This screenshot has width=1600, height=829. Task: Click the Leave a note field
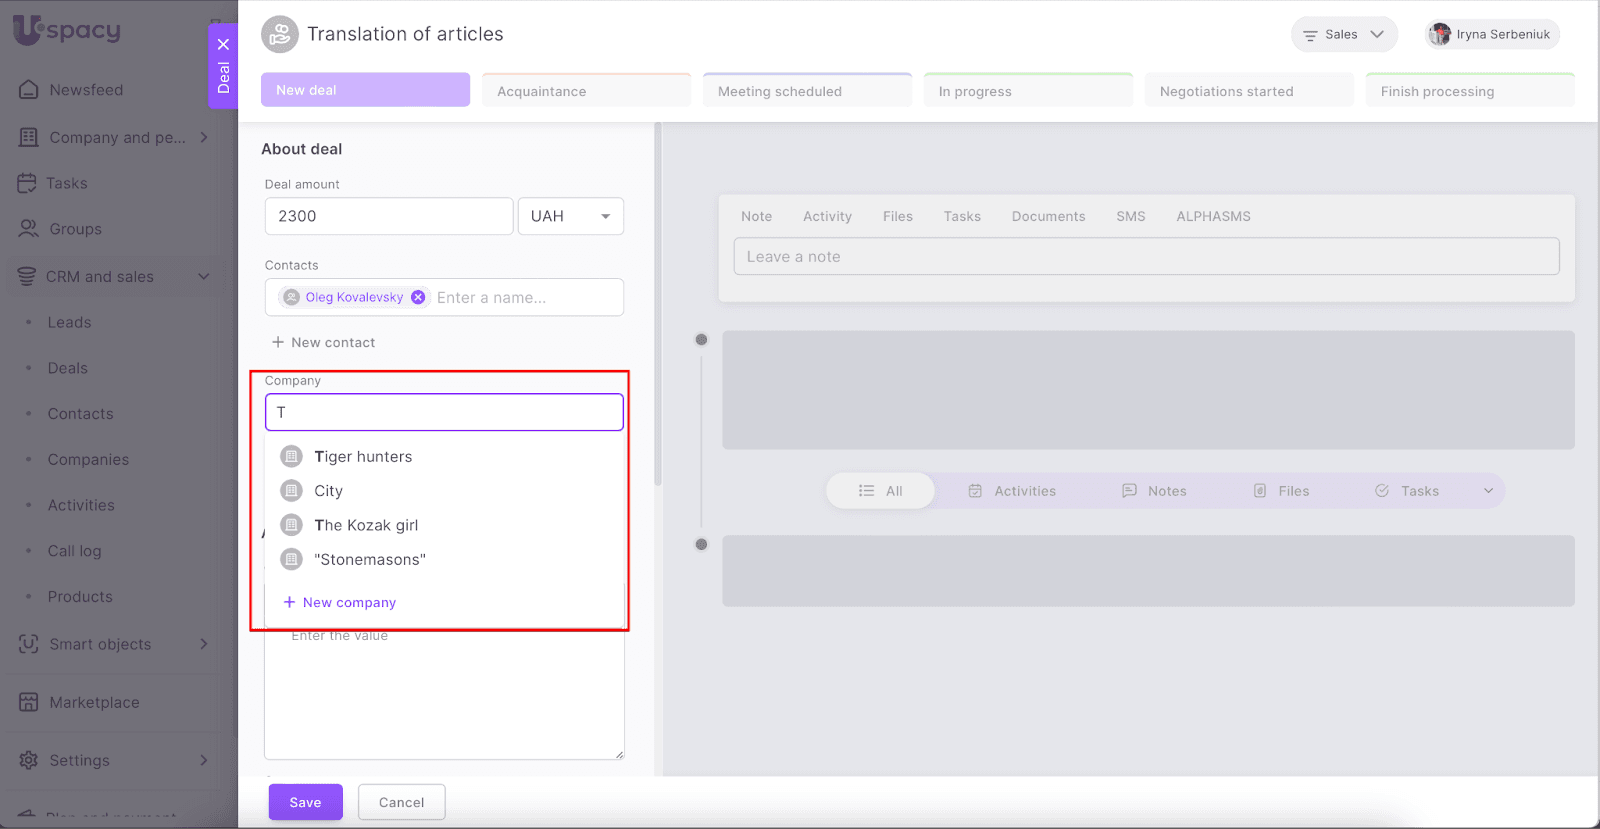(1146, 257)
